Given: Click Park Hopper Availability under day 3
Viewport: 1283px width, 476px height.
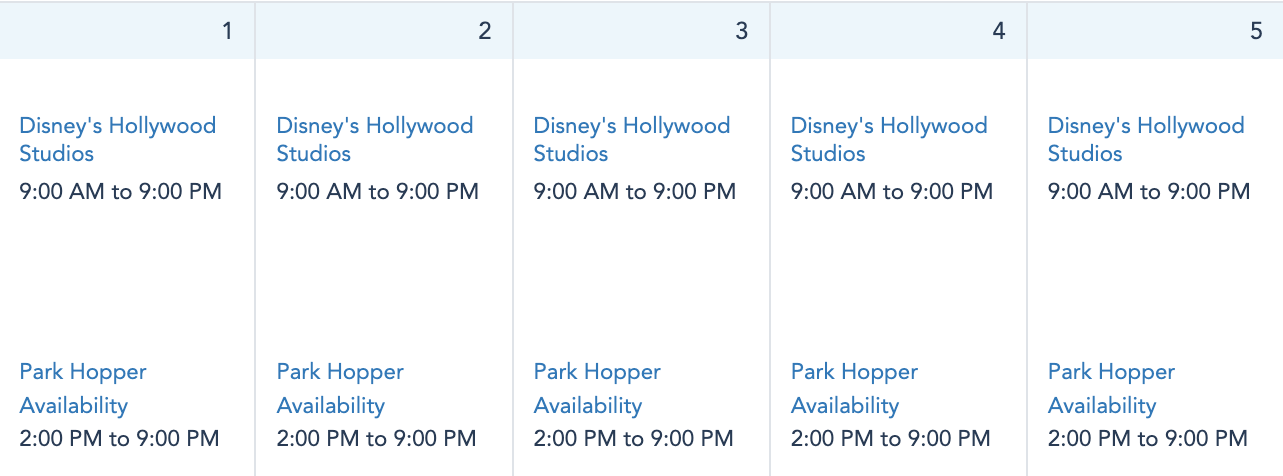Looking at the screenshot, I should coord(596,388).
